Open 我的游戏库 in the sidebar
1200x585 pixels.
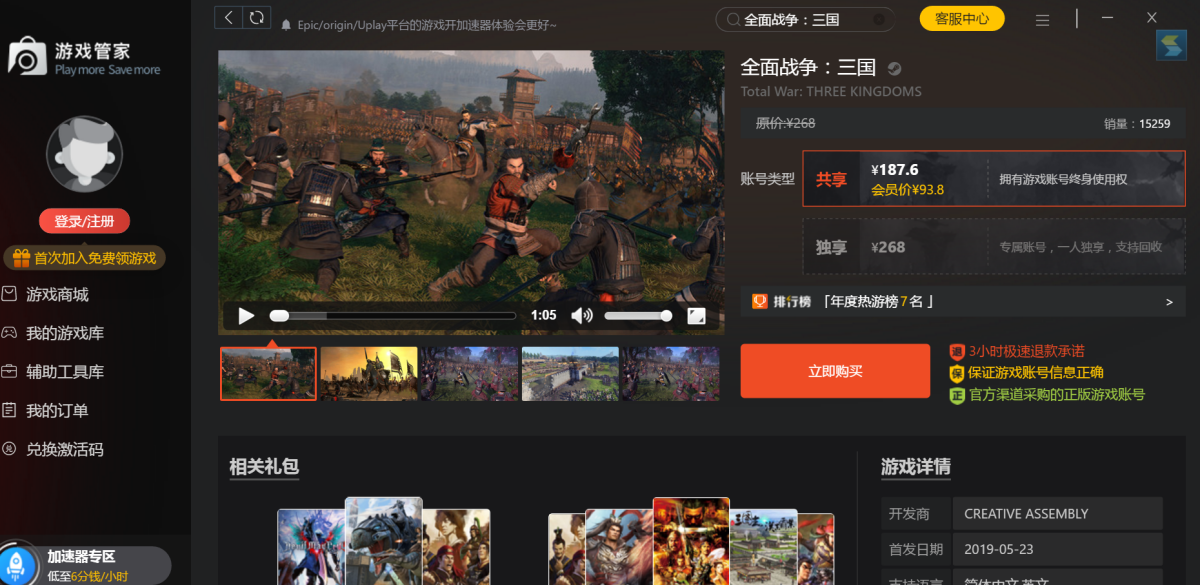tap(65, 333)
